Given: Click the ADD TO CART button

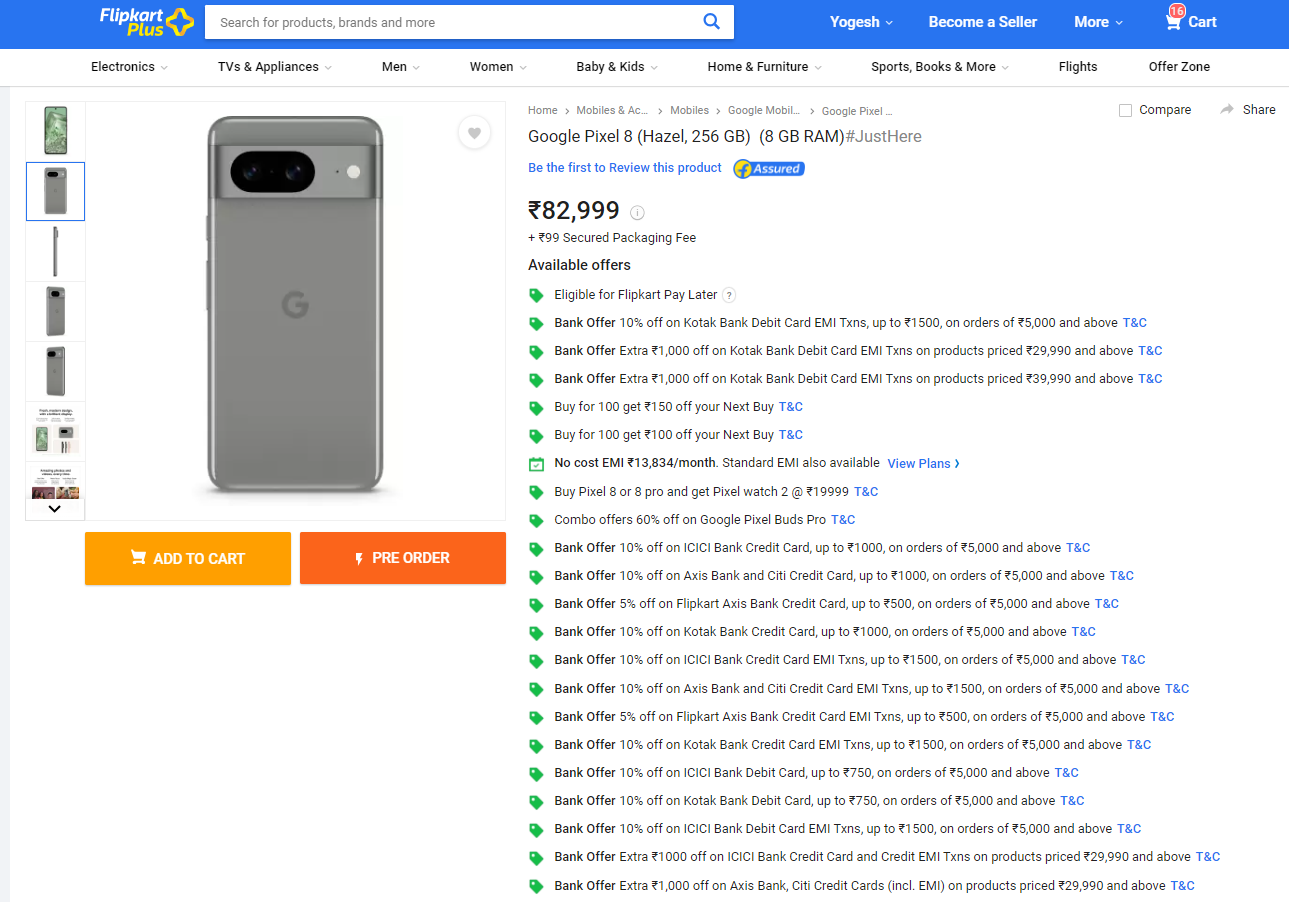Looking at the screenshot, I should coord(188,558).
